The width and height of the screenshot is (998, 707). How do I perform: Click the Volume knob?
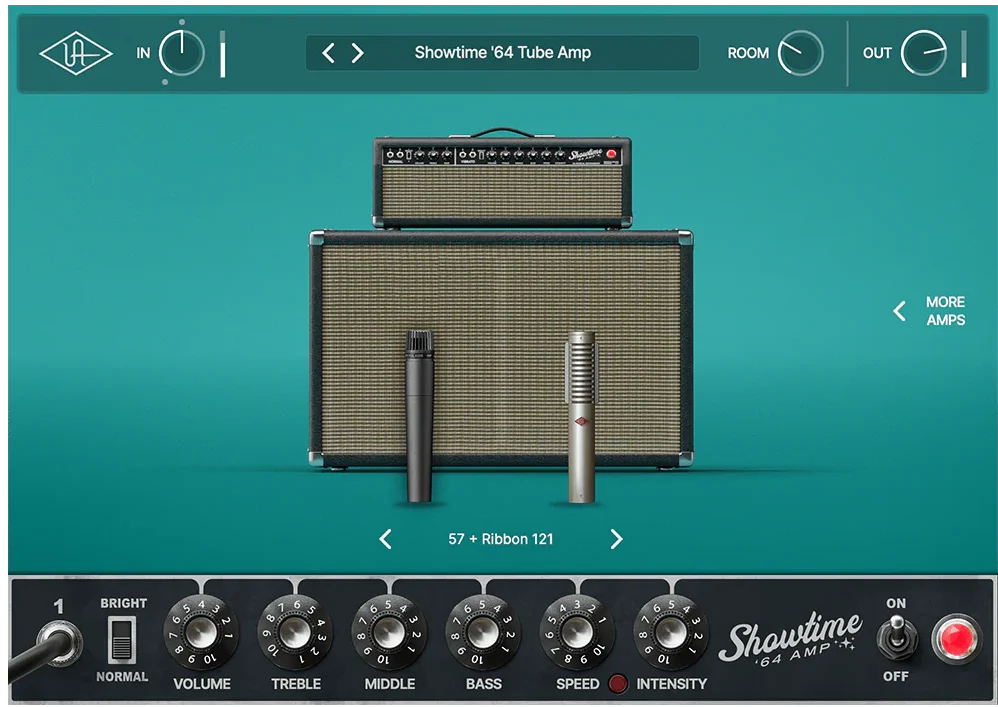(x=200, y=632)
